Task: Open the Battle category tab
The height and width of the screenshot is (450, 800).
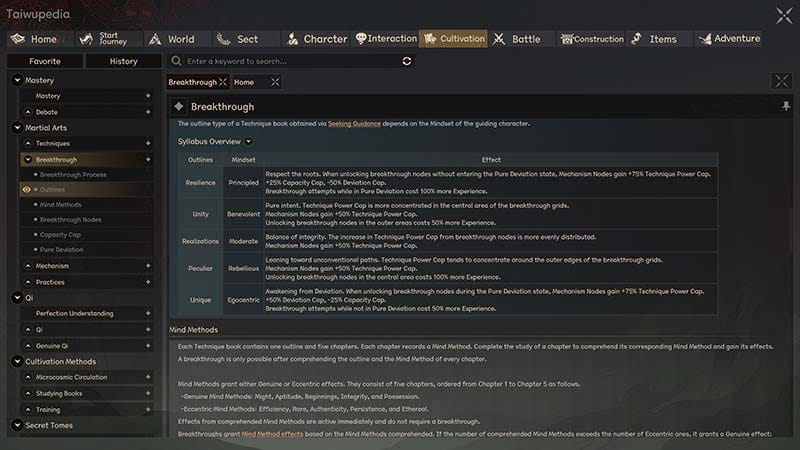Action: (522, 39)
